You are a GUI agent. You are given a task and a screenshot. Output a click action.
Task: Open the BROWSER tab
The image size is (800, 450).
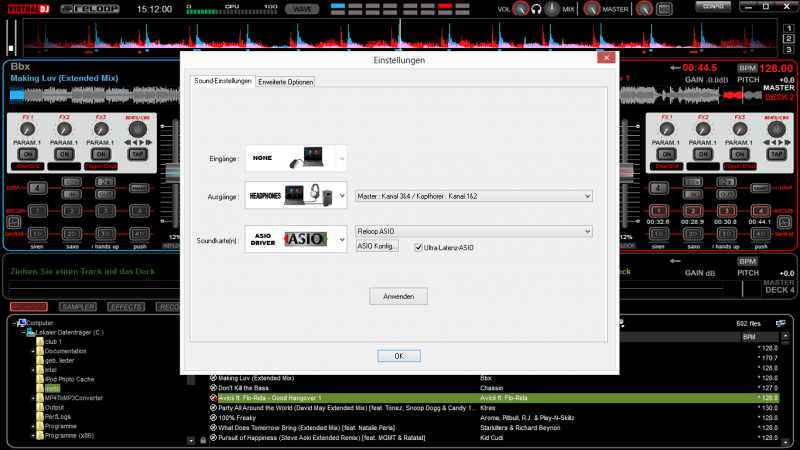pos(29,307)
